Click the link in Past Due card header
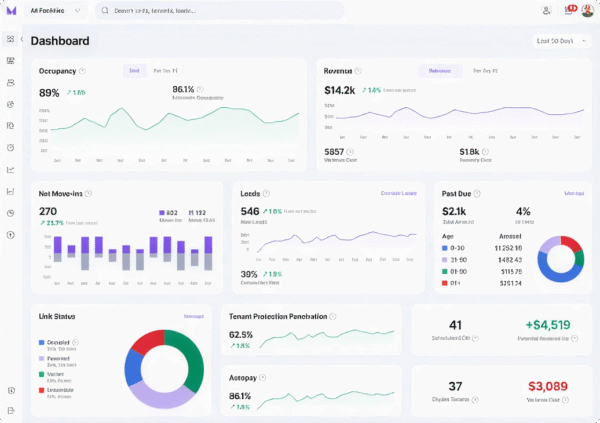 coord(574,193)
